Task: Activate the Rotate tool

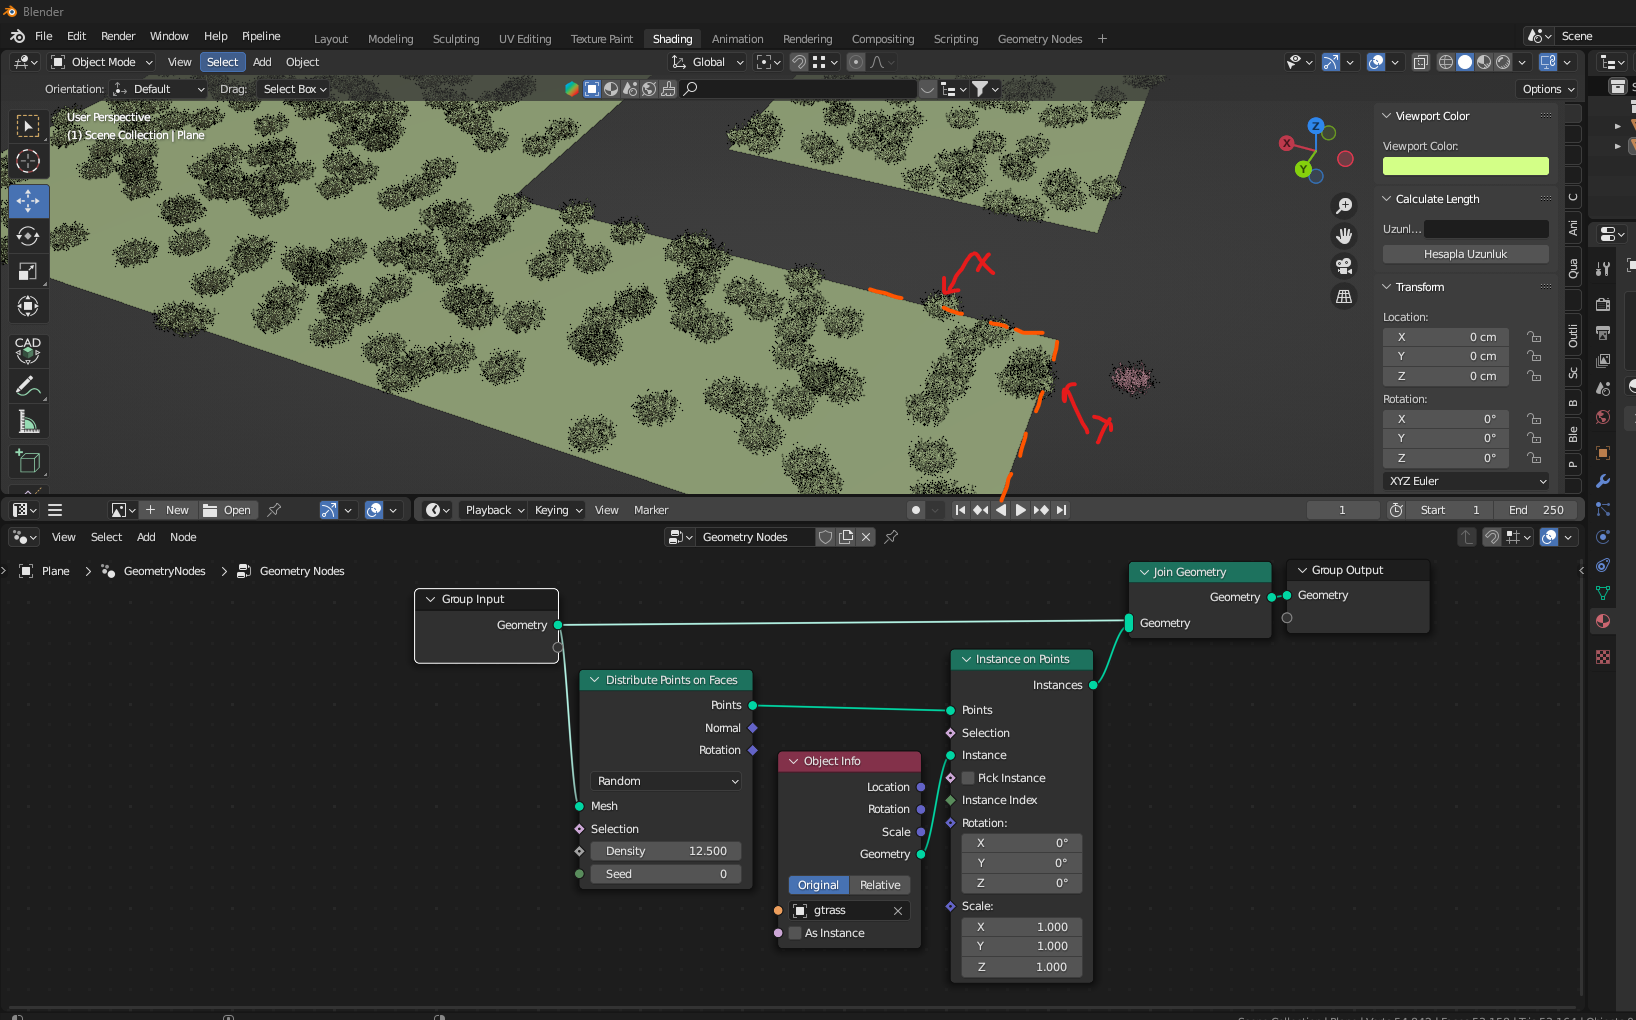Action: pyautogui.click(x=28, y=236)
